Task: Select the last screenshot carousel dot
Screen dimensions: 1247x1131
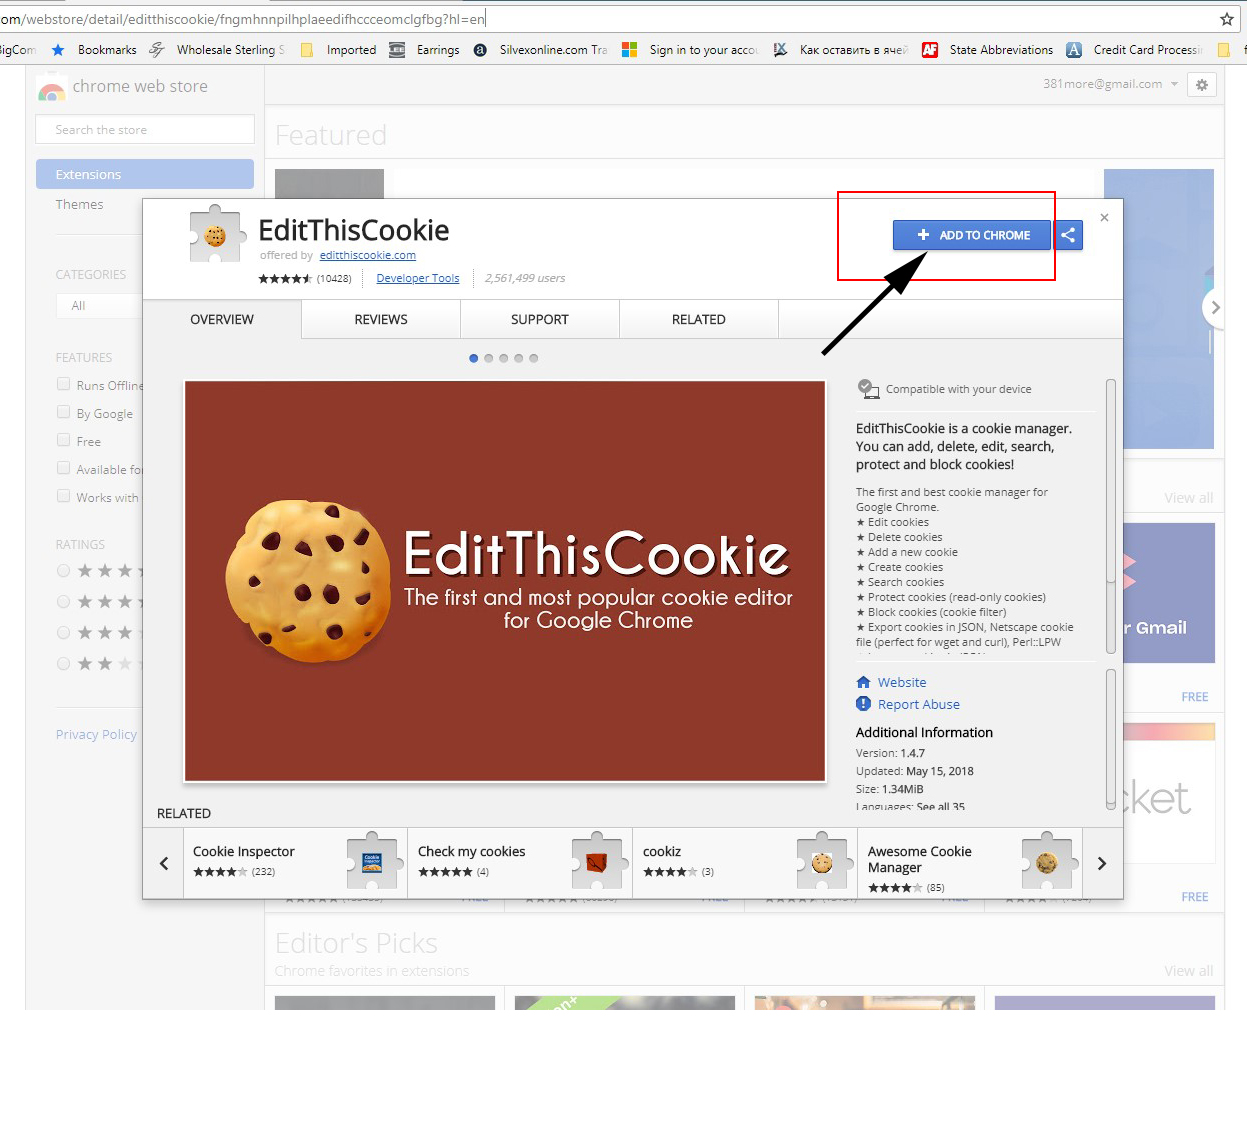Action: (534, 358)
